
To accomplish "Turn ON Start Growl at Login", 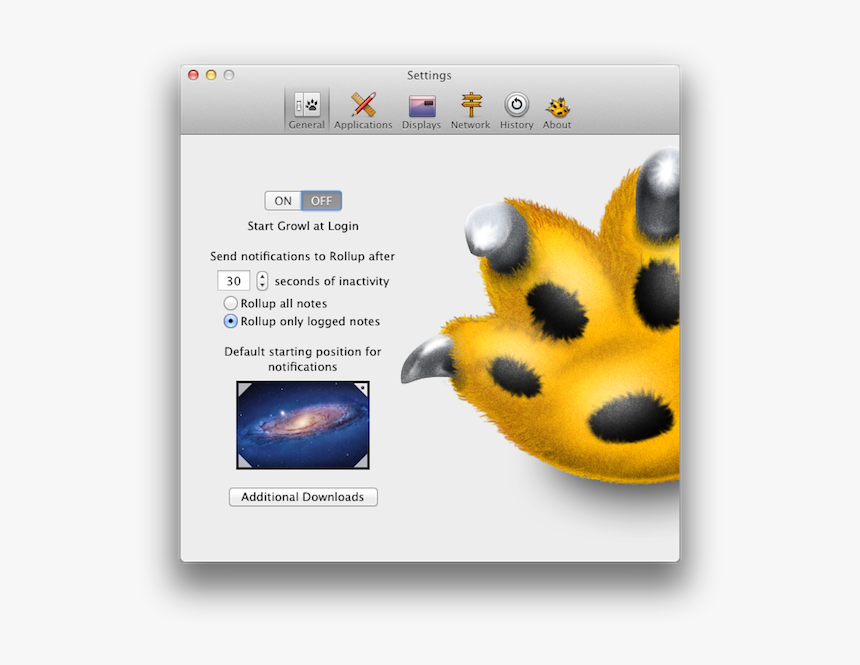I will click(283, 200).
